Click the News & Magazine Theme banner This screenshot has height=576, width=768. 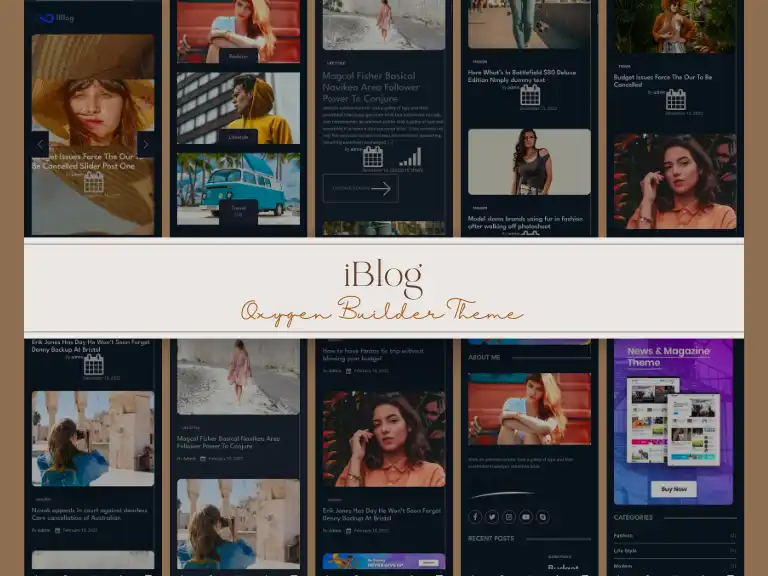[x=674, y=422]
